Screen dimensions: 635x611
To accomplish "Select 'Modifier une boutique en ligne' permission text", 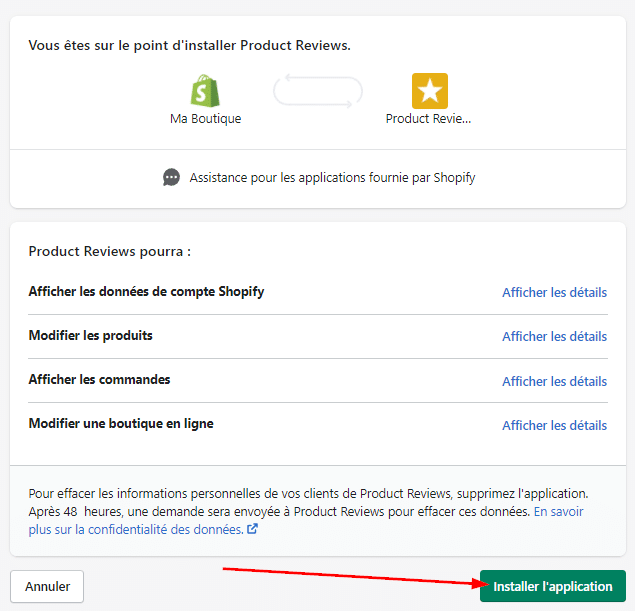I will click(x=121, y=424).
